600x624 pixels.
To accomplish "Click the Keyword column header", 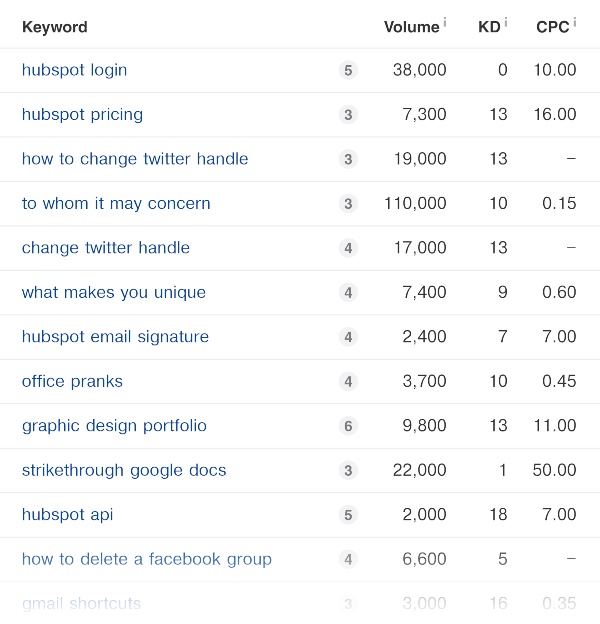I will pos(54,27).
